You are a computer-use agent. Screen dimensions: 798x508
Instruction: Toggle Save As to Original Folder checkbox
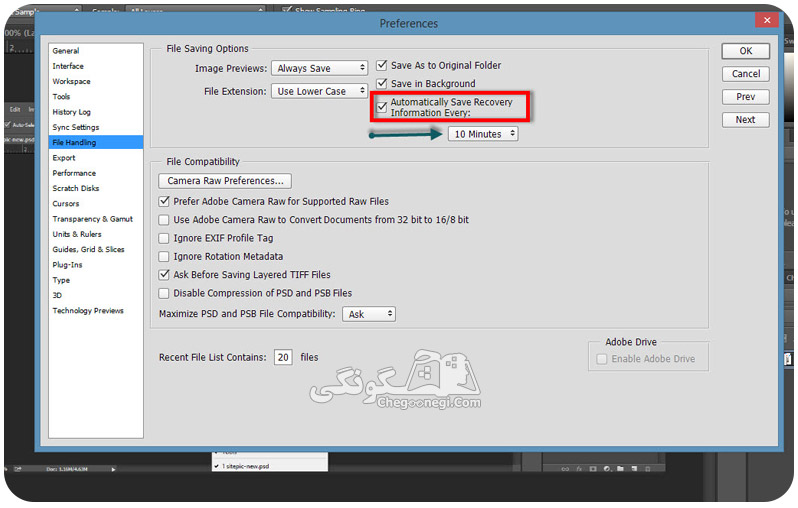tap(382, 65)
